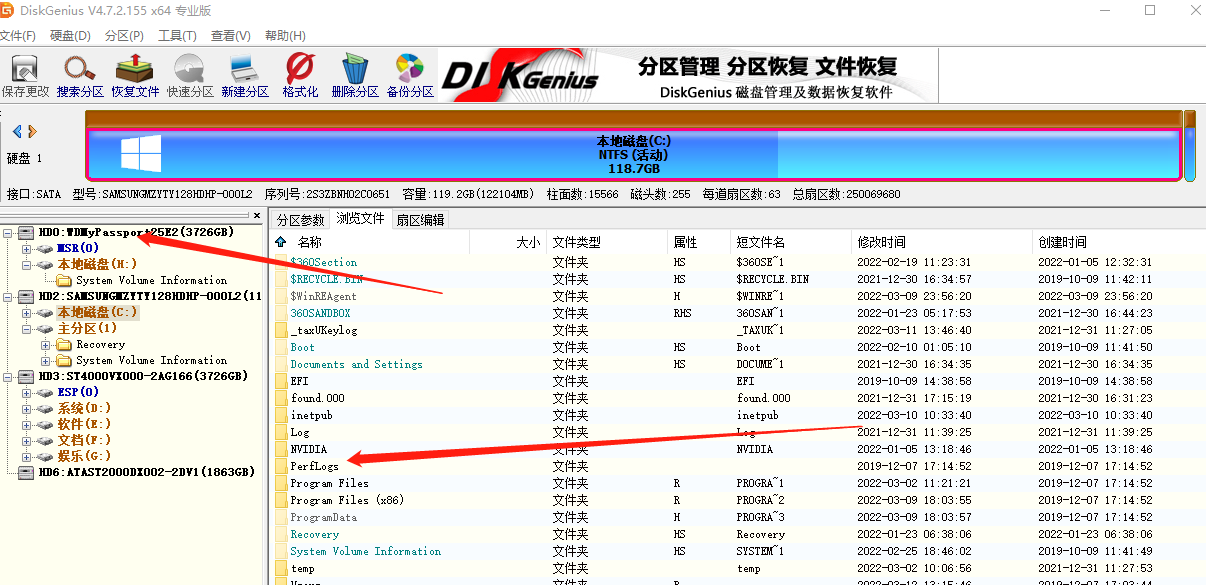Open the 分区(P) menu
This screenshot has width=1206, height=585.
(x=124, y=36)
